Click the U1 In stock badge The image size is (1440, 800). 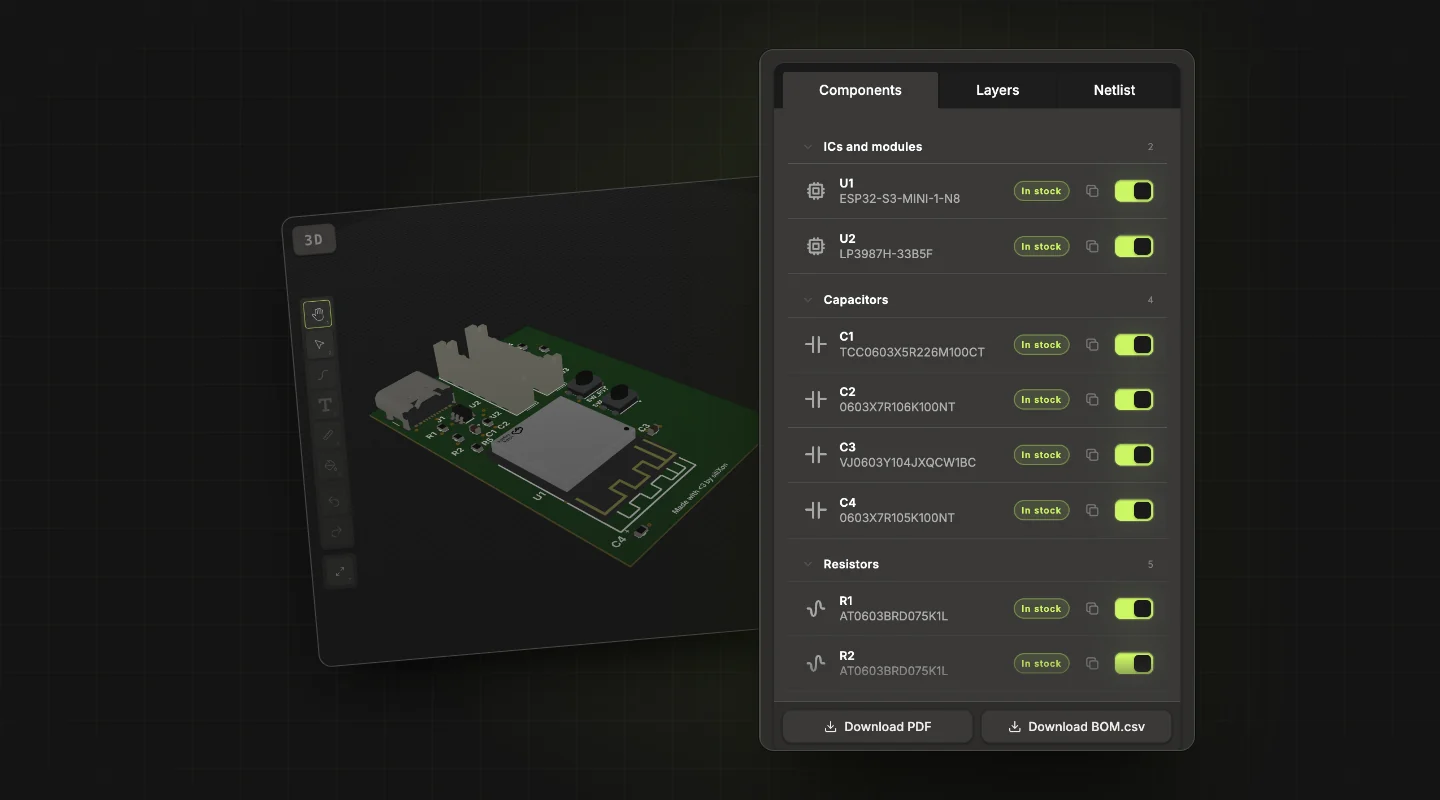[x=1041, y=191]
